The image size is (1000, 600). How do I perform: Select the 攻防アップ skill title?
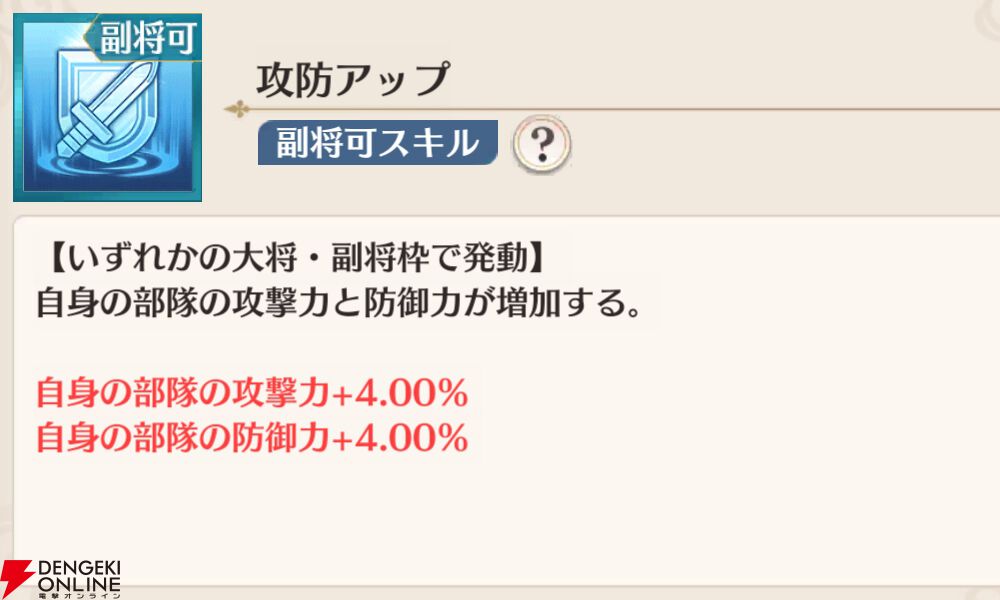coord(352,80)
